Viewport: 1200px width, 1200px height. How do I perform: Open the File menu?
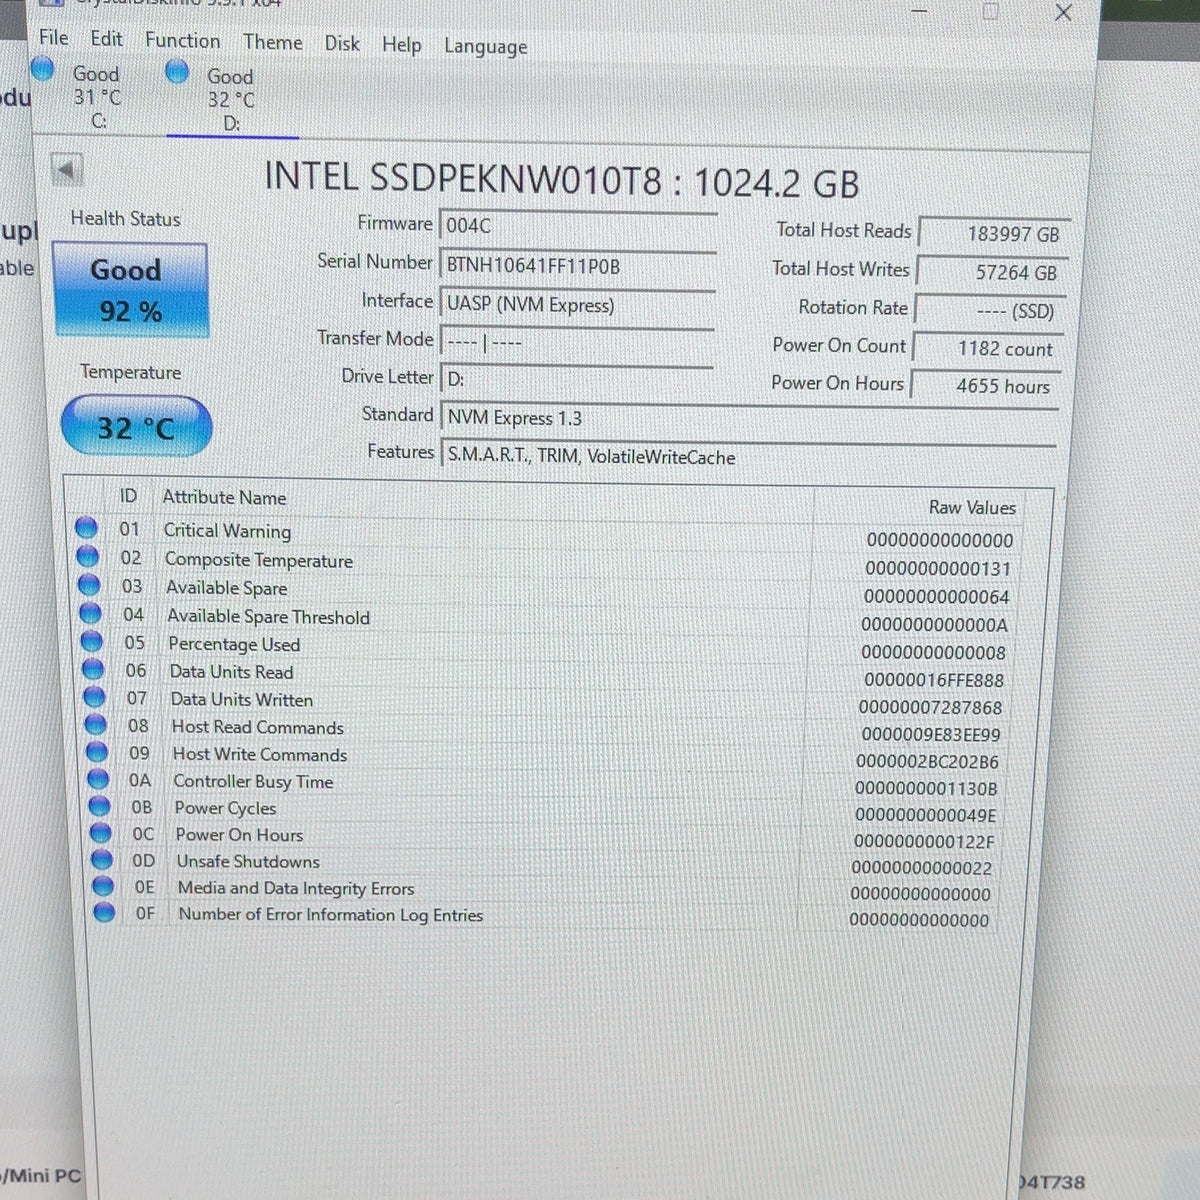pos(54,38)
